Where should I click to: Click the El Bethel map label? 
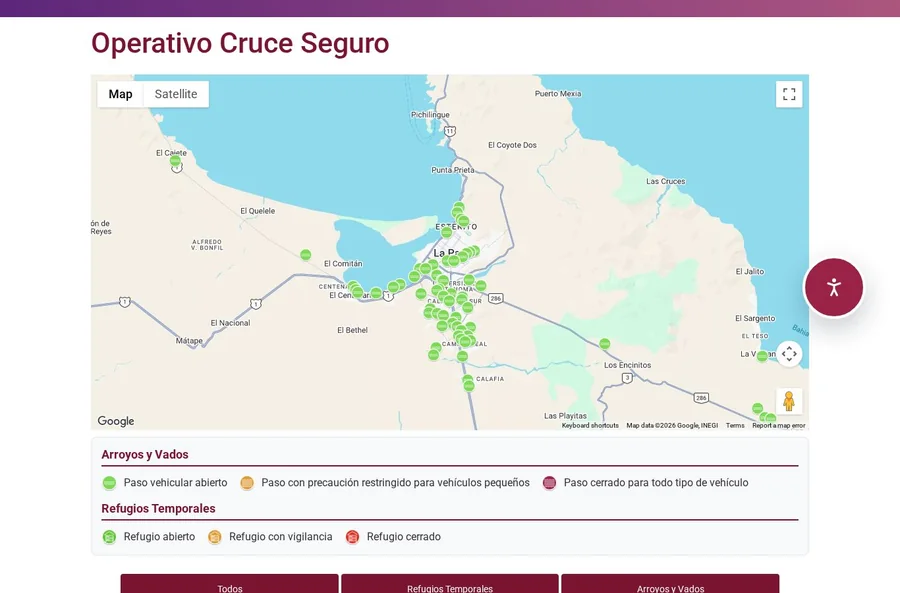tap(352, 330)
